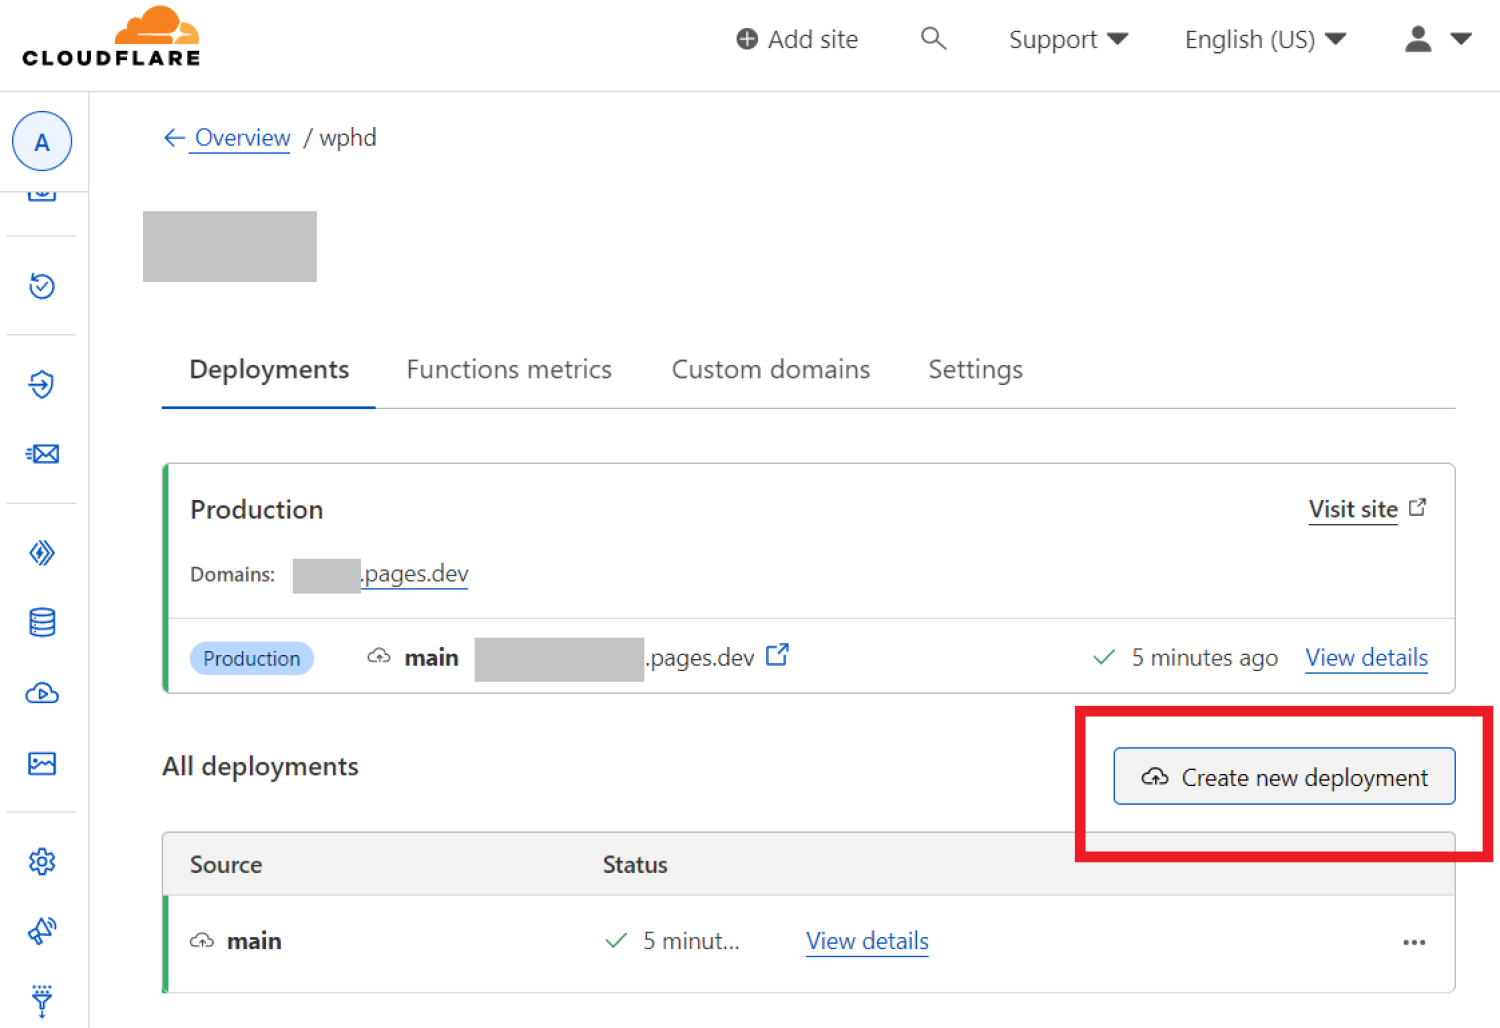
Task: Click the Visit site link
Action: (1353, 510)
